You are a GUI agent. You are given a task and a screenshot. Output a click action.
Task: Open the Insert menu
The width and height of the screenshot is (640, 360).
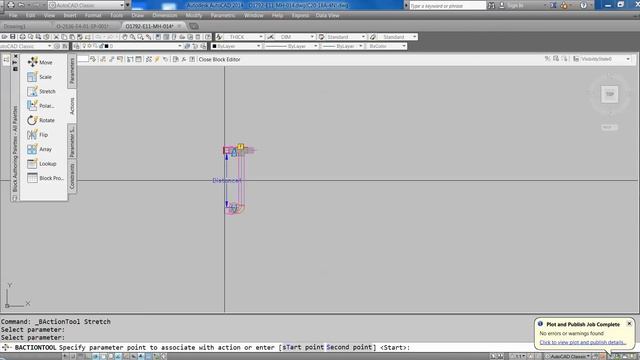point(70,16)
